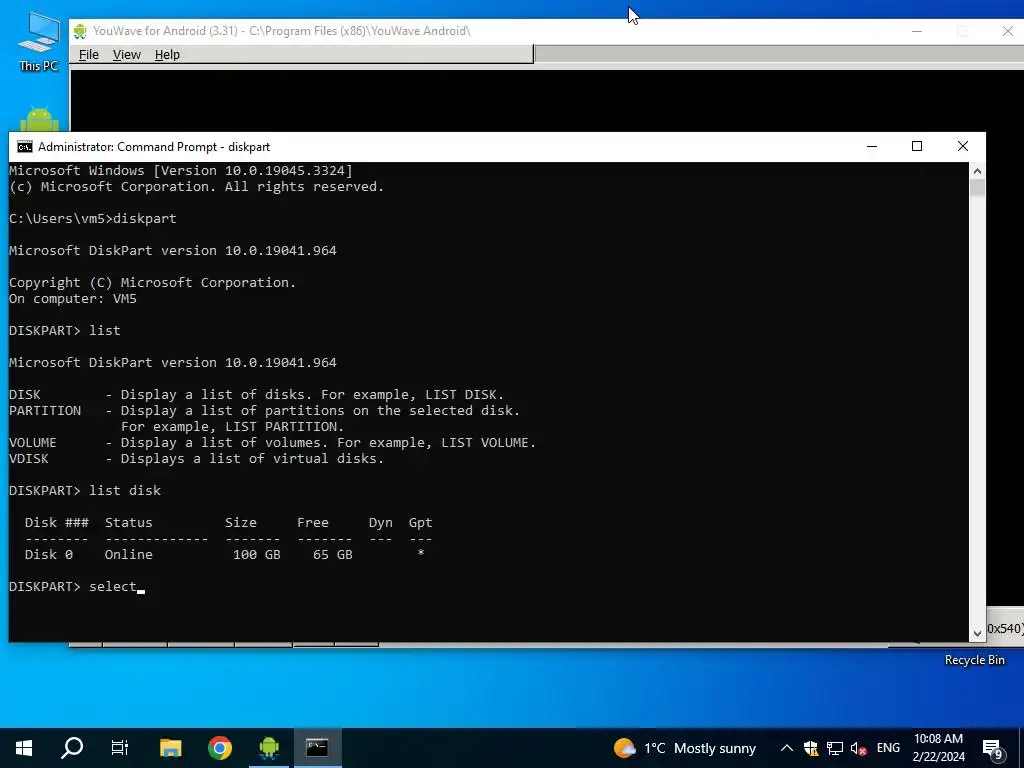Click the muted volume tray icon
The image size is (1024, 768).
coord(859,748)
